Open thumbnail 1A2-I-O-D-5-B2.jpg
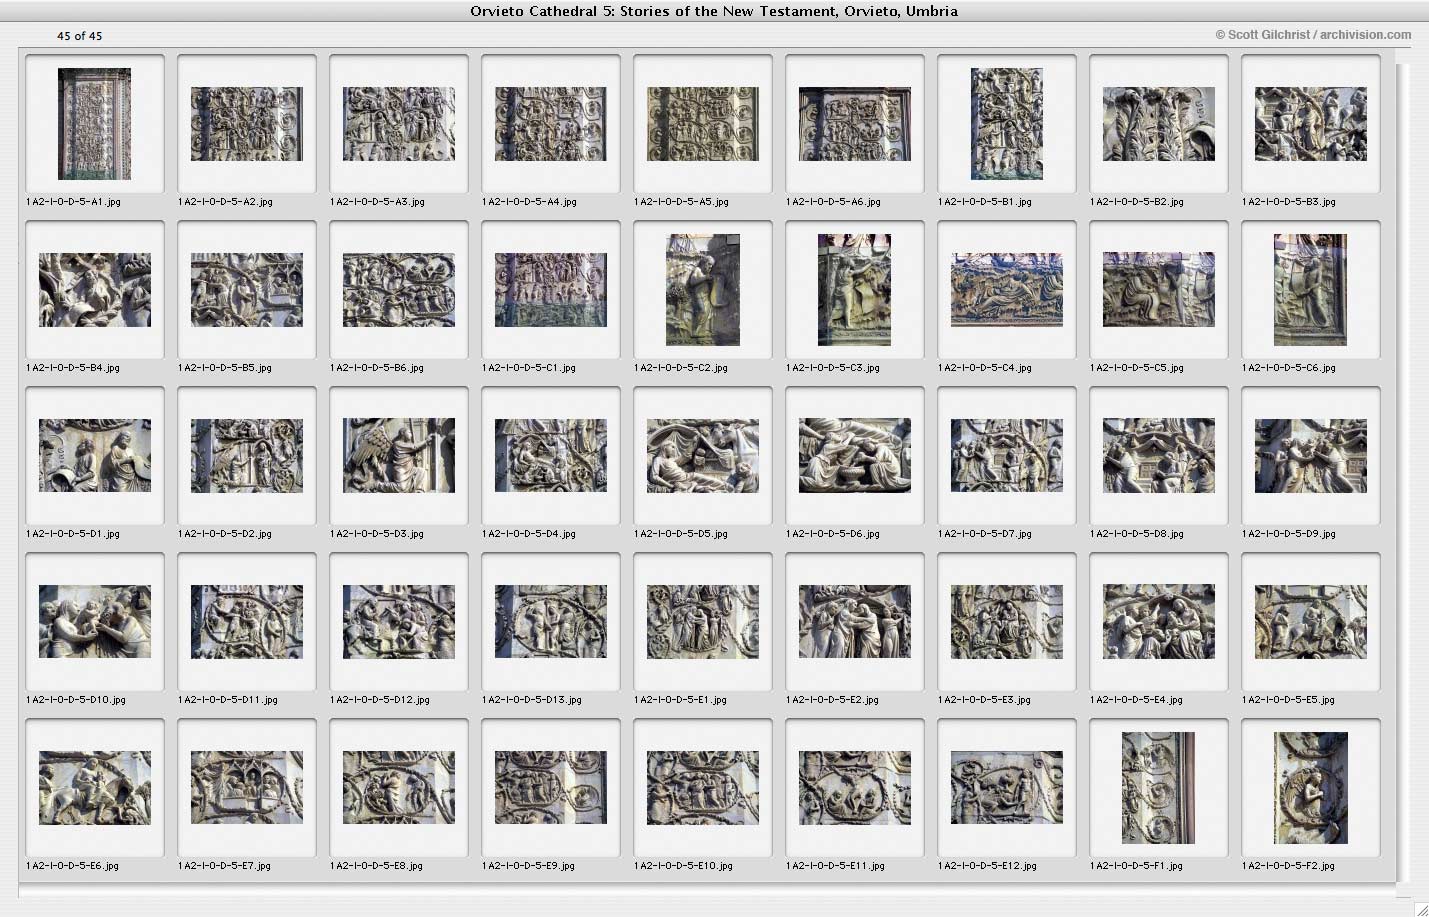Screen dimensions: 1429x917 pyautogui.click(x=1159, y=124)
